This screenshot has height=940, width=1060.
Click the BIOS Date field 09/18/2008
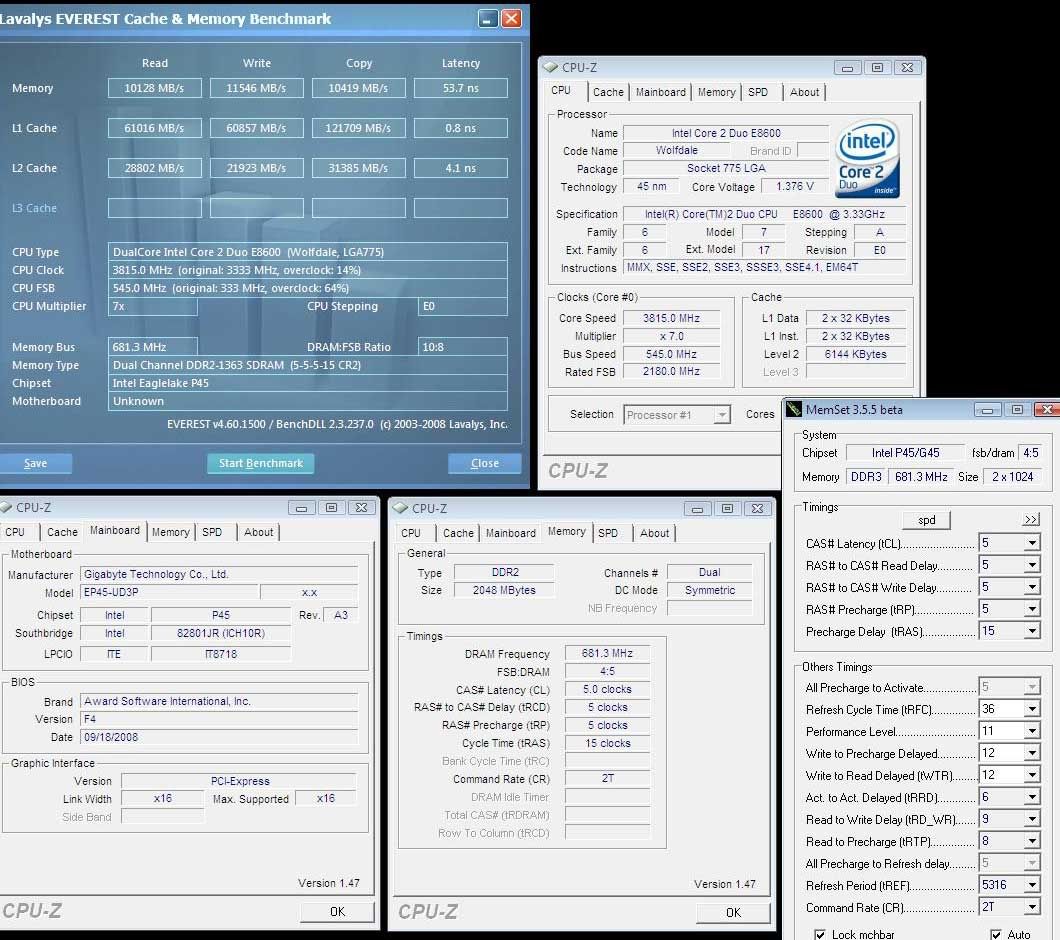tap(219, 737)
